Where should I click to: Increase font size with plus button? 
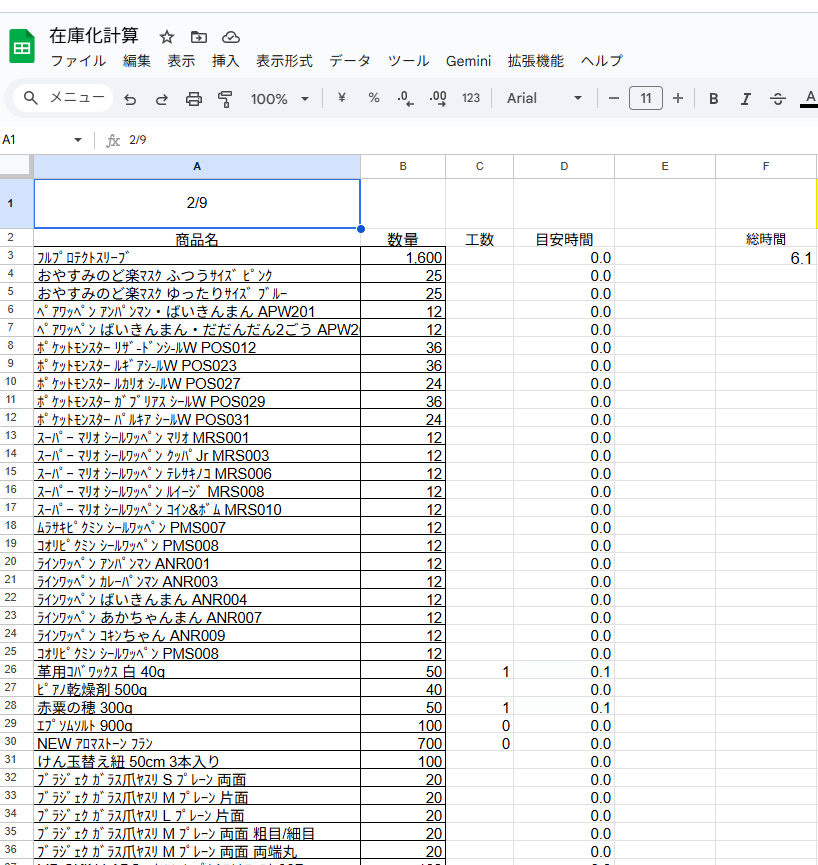tap(678, 98)
